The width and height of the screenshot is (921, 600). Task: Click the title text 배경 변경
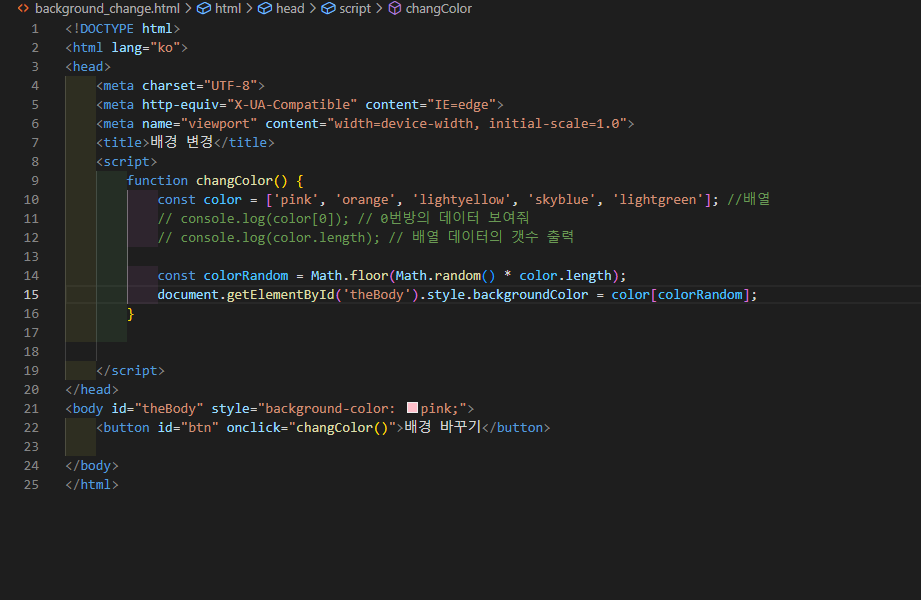(181, 142)
